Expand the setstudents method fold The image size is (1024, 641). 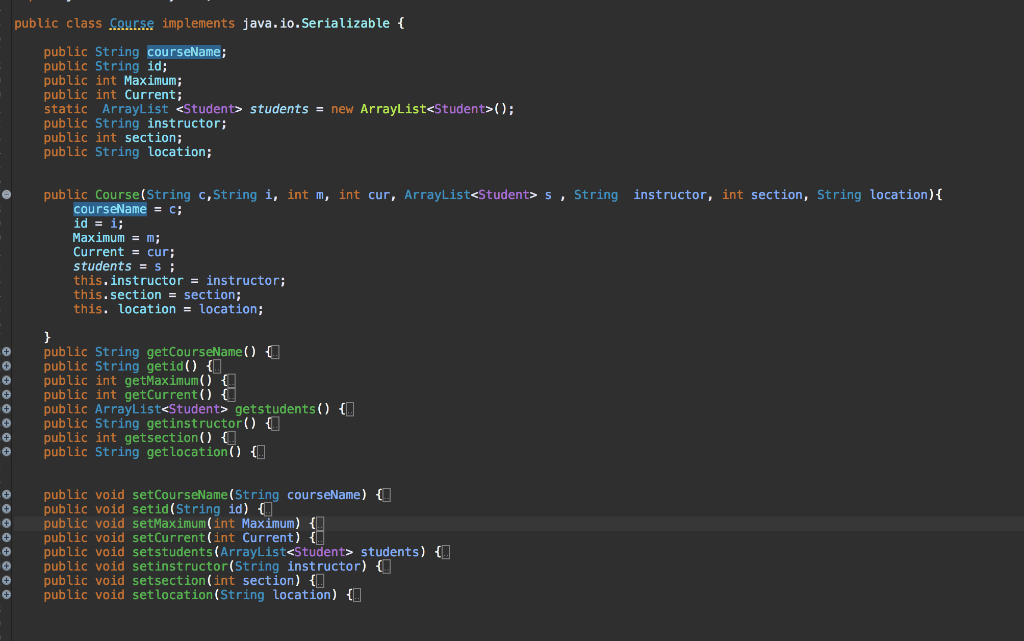point(6,552)
